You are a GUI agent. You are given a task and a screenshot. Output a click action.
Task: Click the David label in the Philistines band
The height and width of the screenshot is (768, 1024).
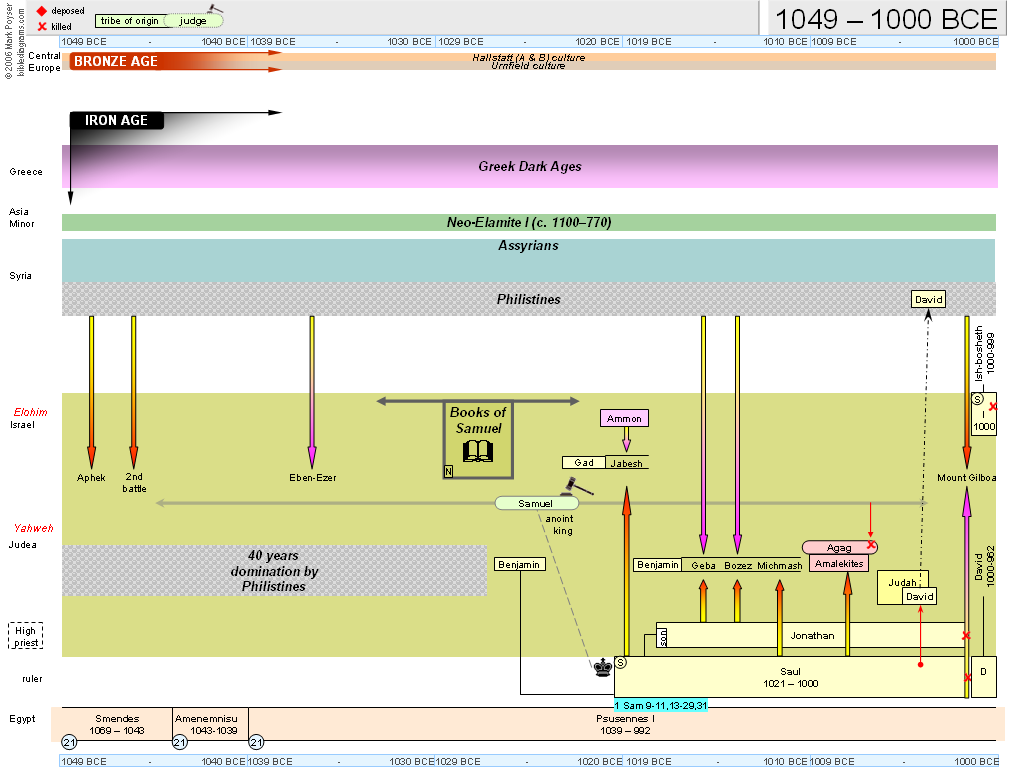coord(928,299)
